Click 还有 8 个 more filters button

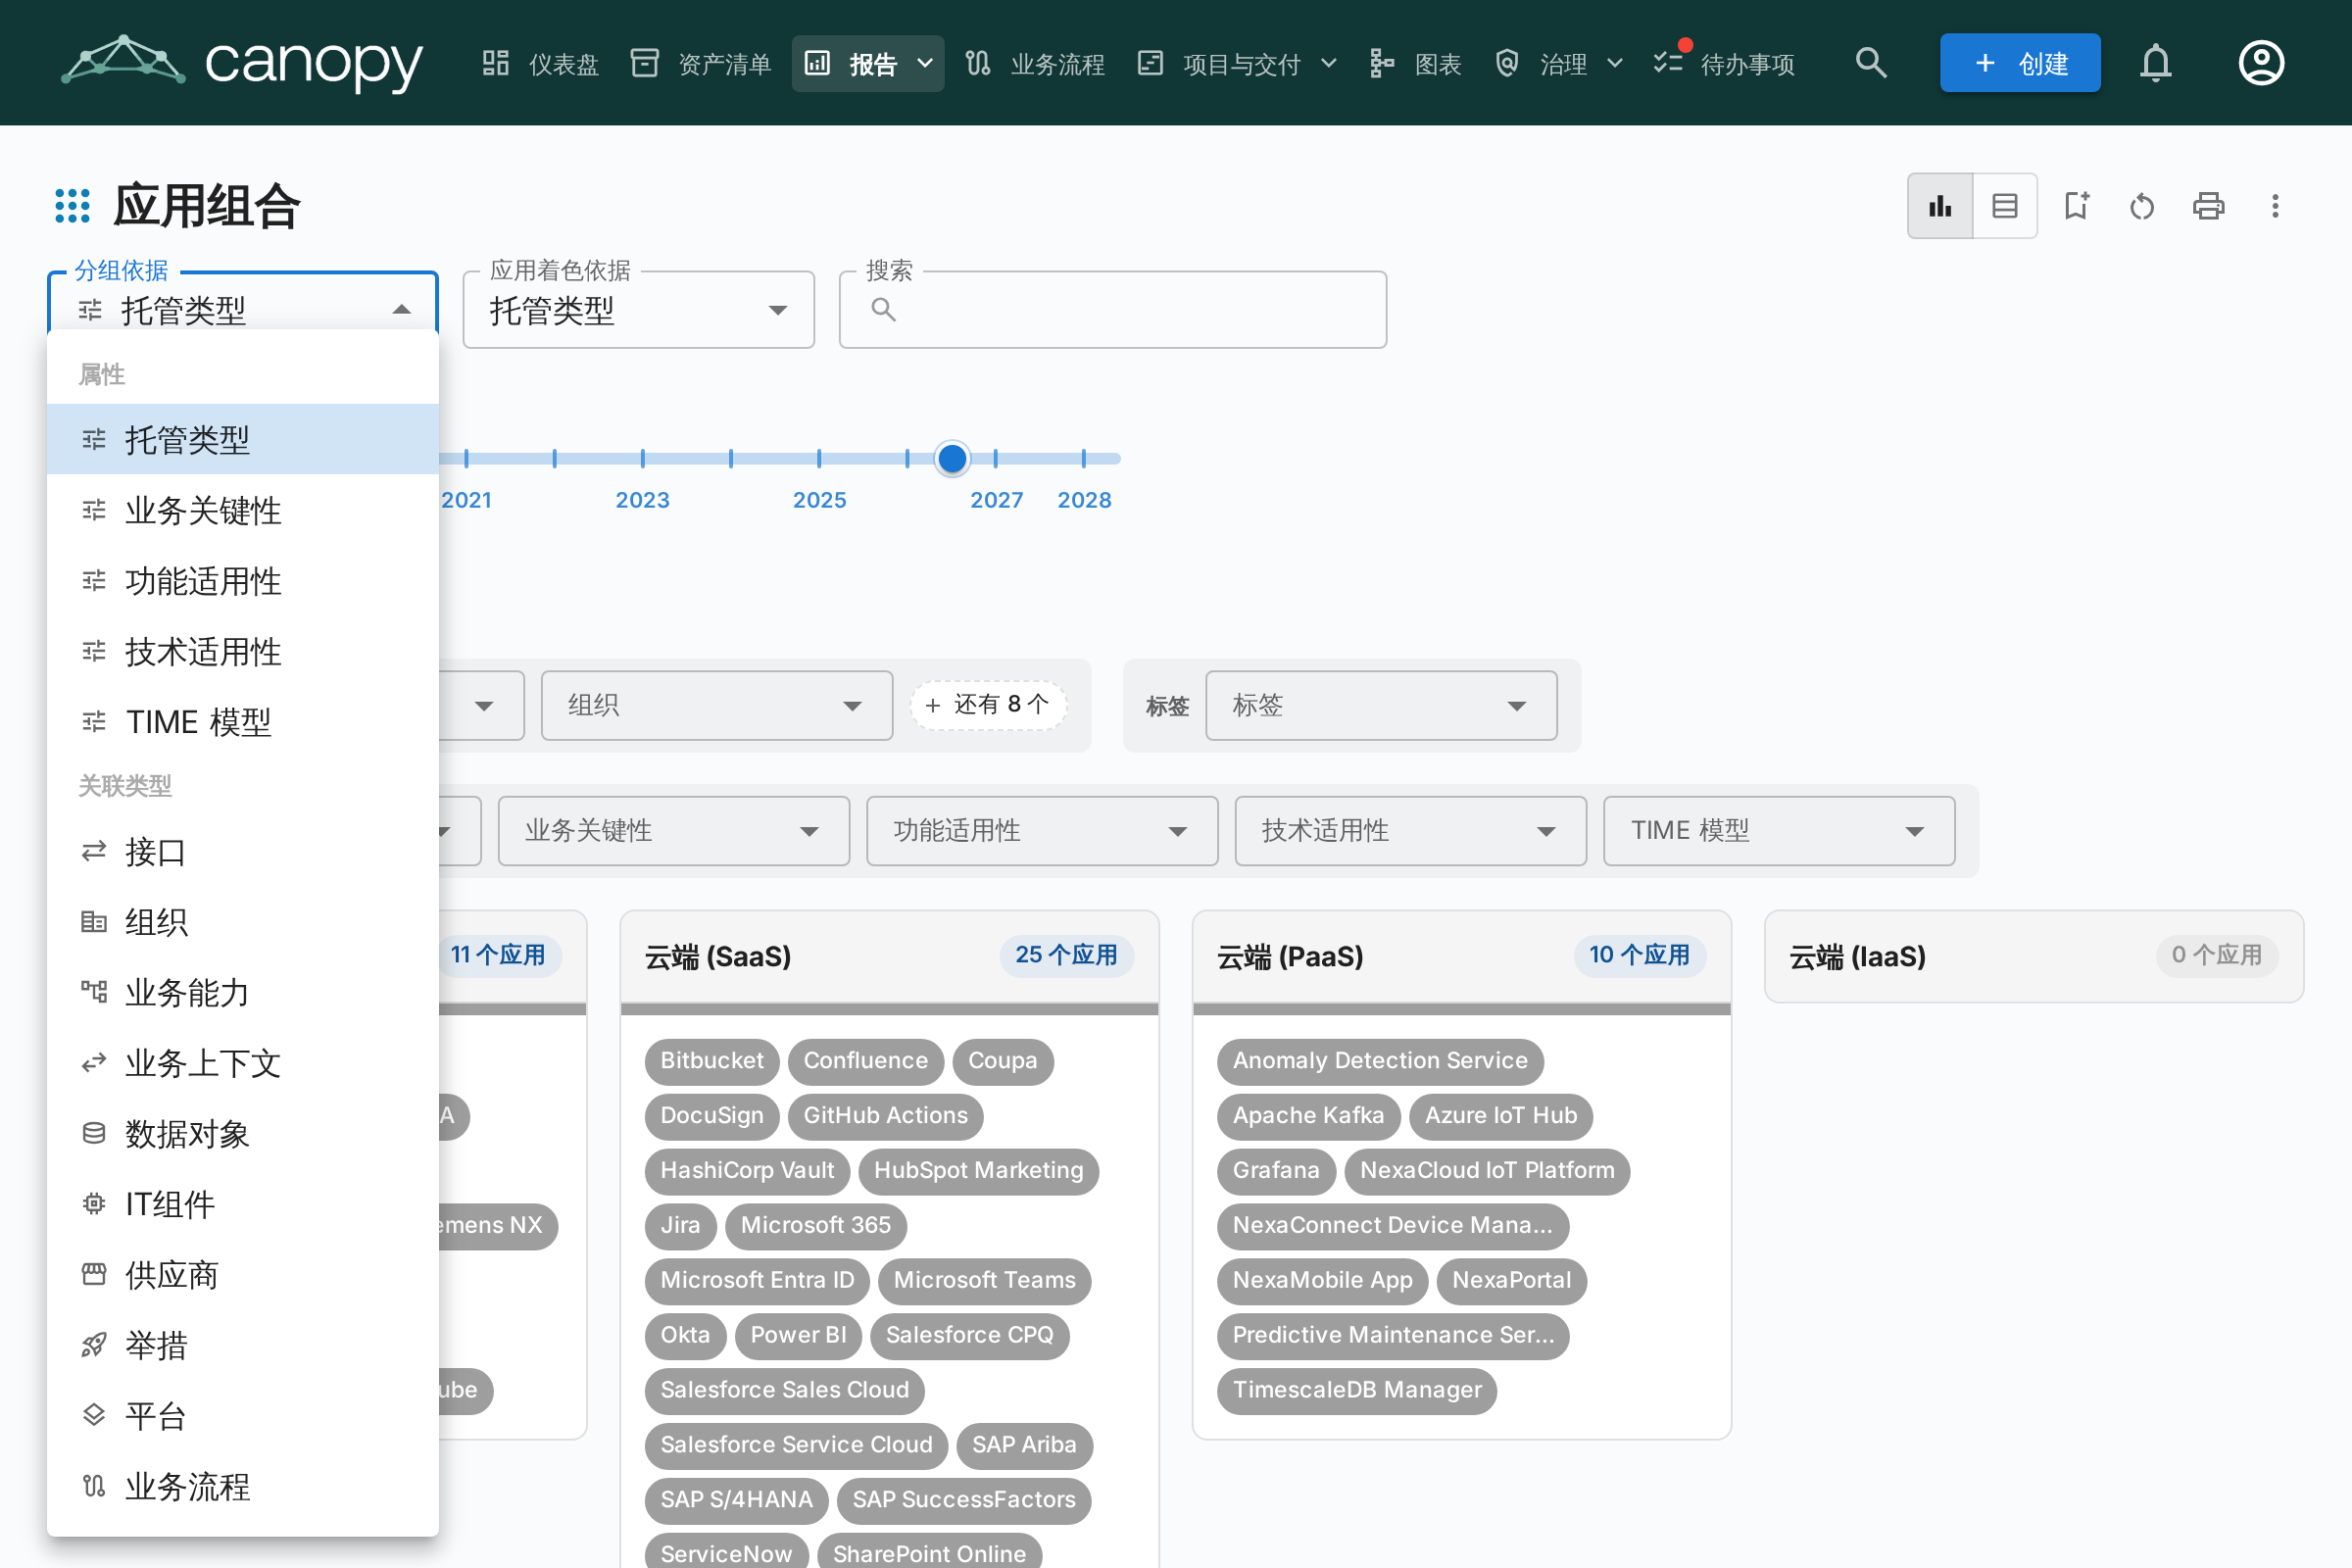coord(987,705)
